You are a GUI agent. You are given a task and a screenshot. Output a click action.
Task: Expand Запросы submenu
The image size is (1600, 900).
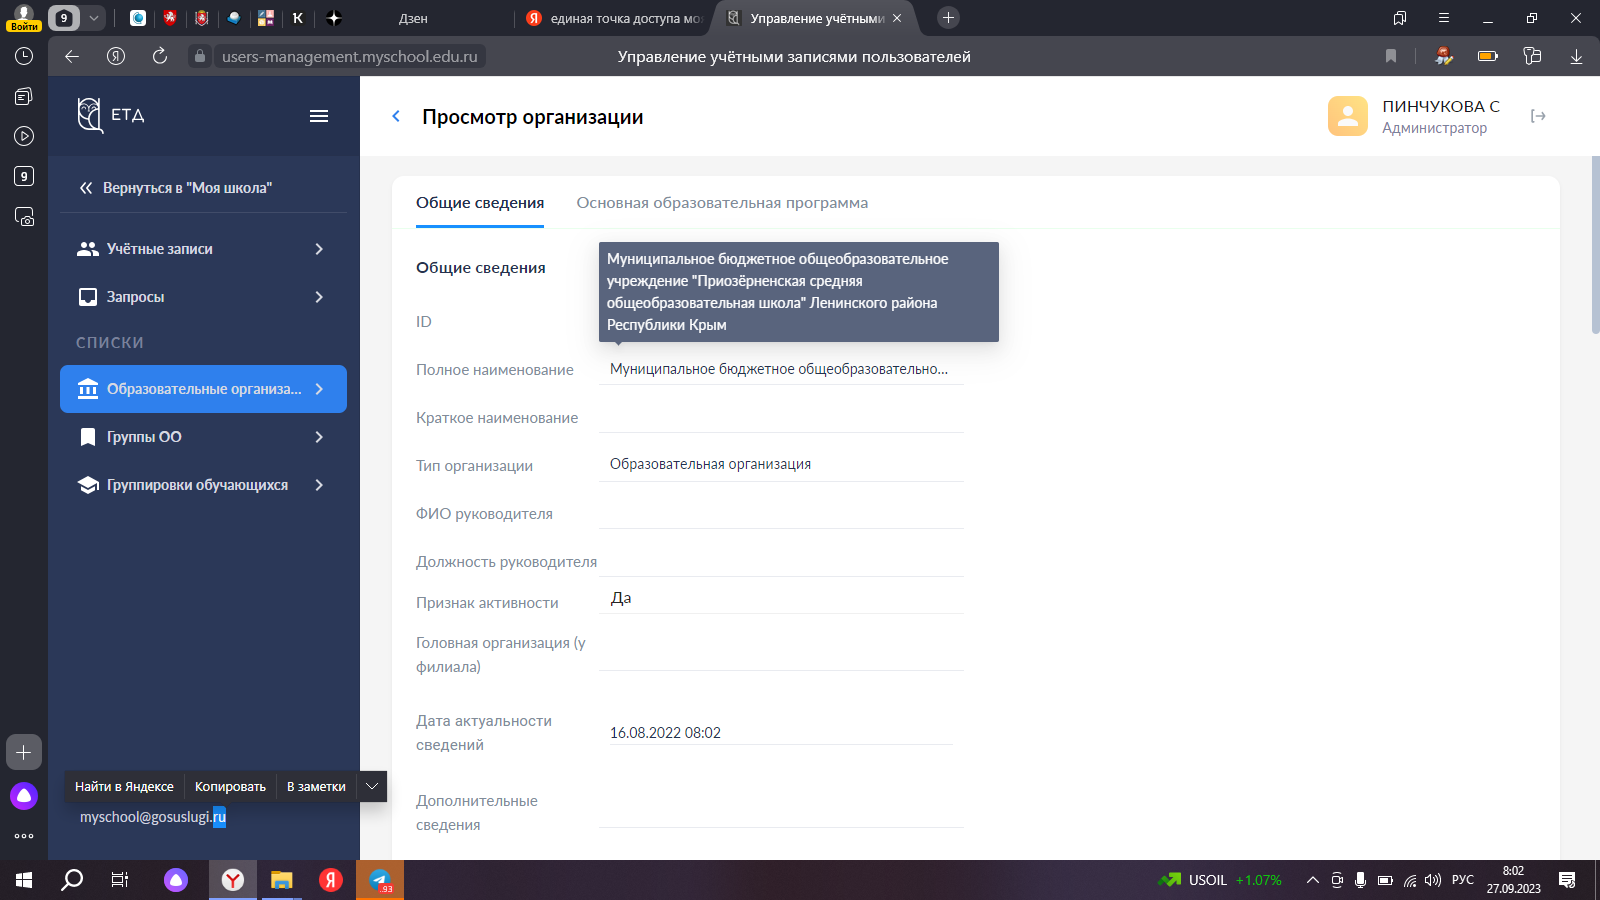coord(319,297)
